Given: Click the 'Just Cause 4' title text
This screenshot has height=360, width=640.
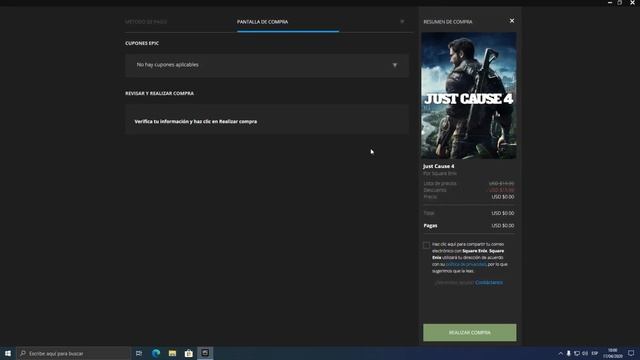Looking at the screenshot, I should pyautogui.click(x=438, y=166).
